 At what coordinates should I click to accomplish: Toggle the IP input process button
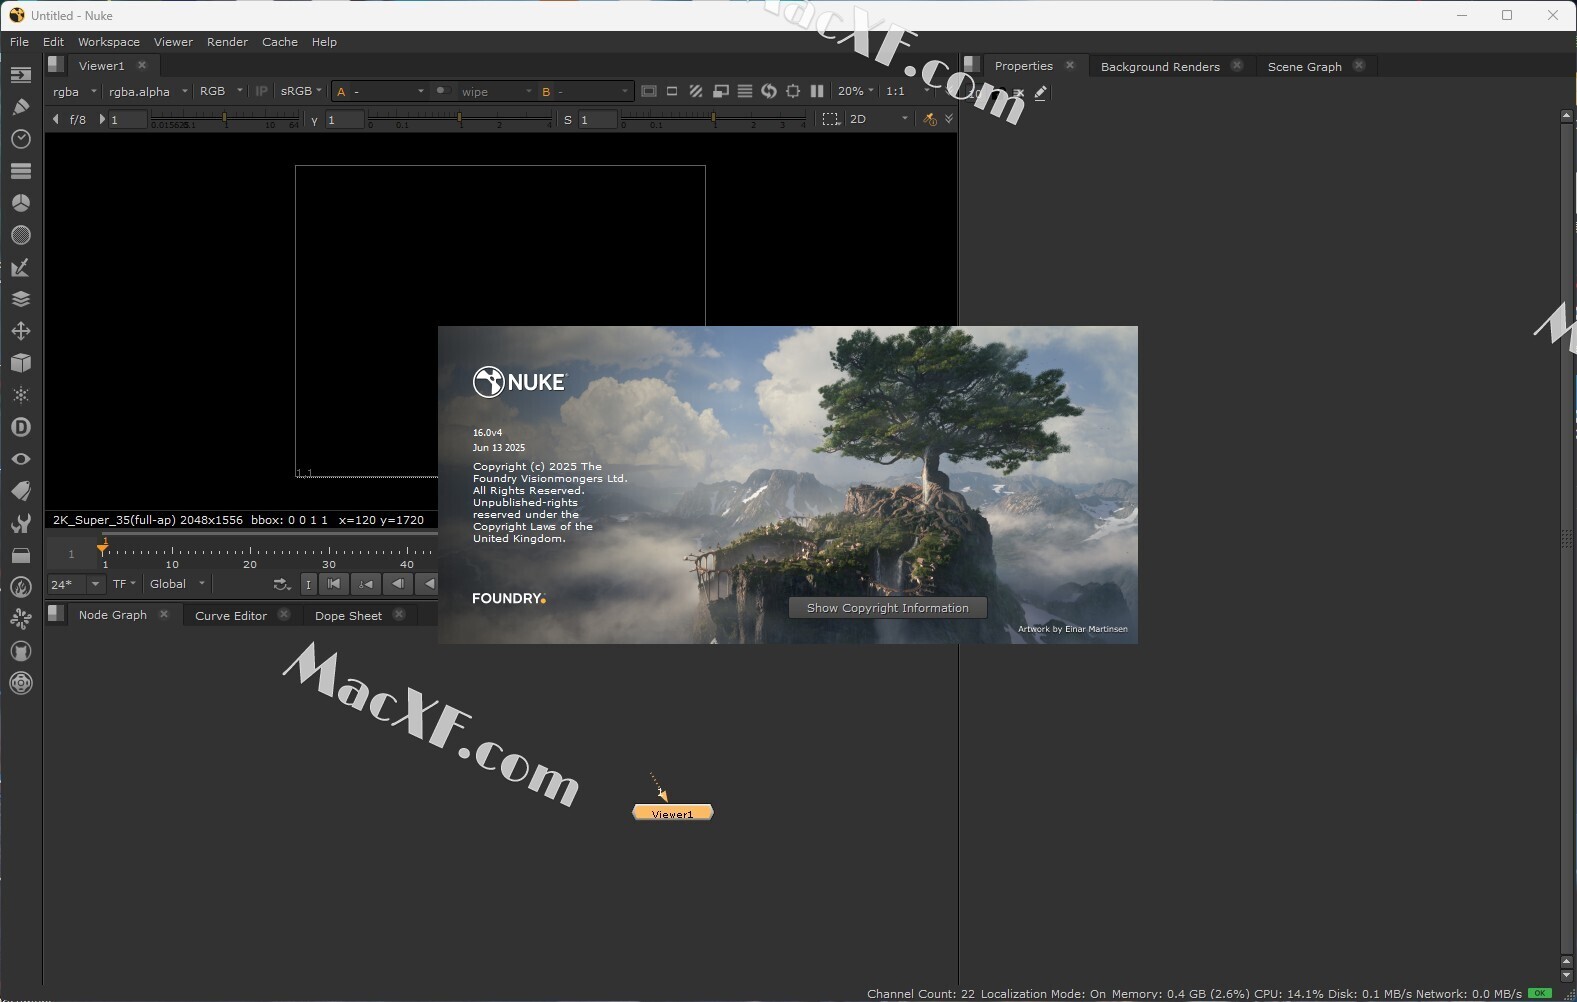pyautogui.click(x=262, y=91)
